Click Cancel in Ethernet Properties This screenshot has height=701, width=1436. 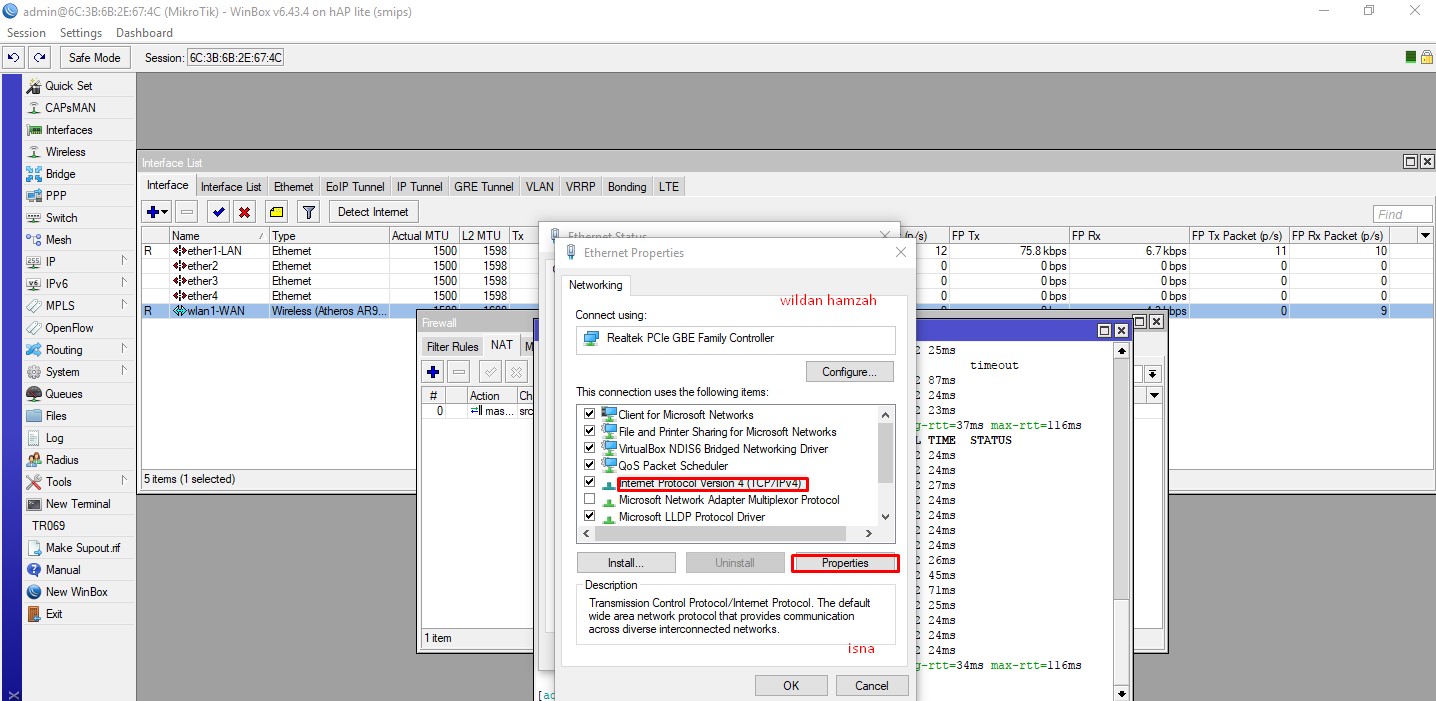click(872, 686)
